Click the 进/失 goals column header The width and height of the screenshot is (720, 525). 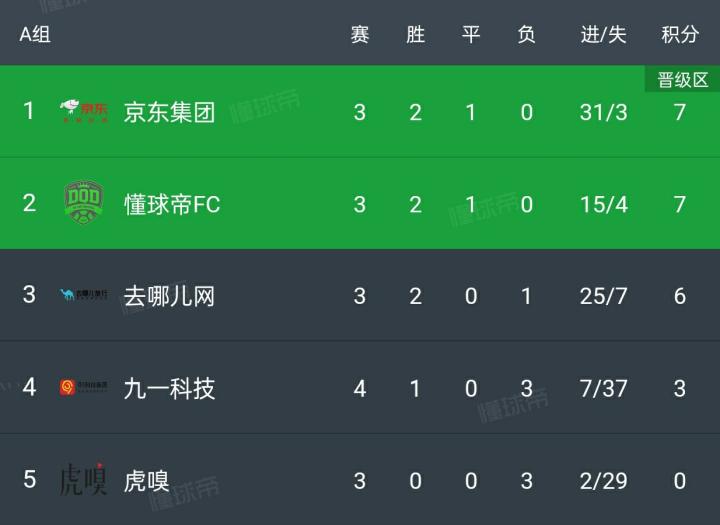pos(603,34)
